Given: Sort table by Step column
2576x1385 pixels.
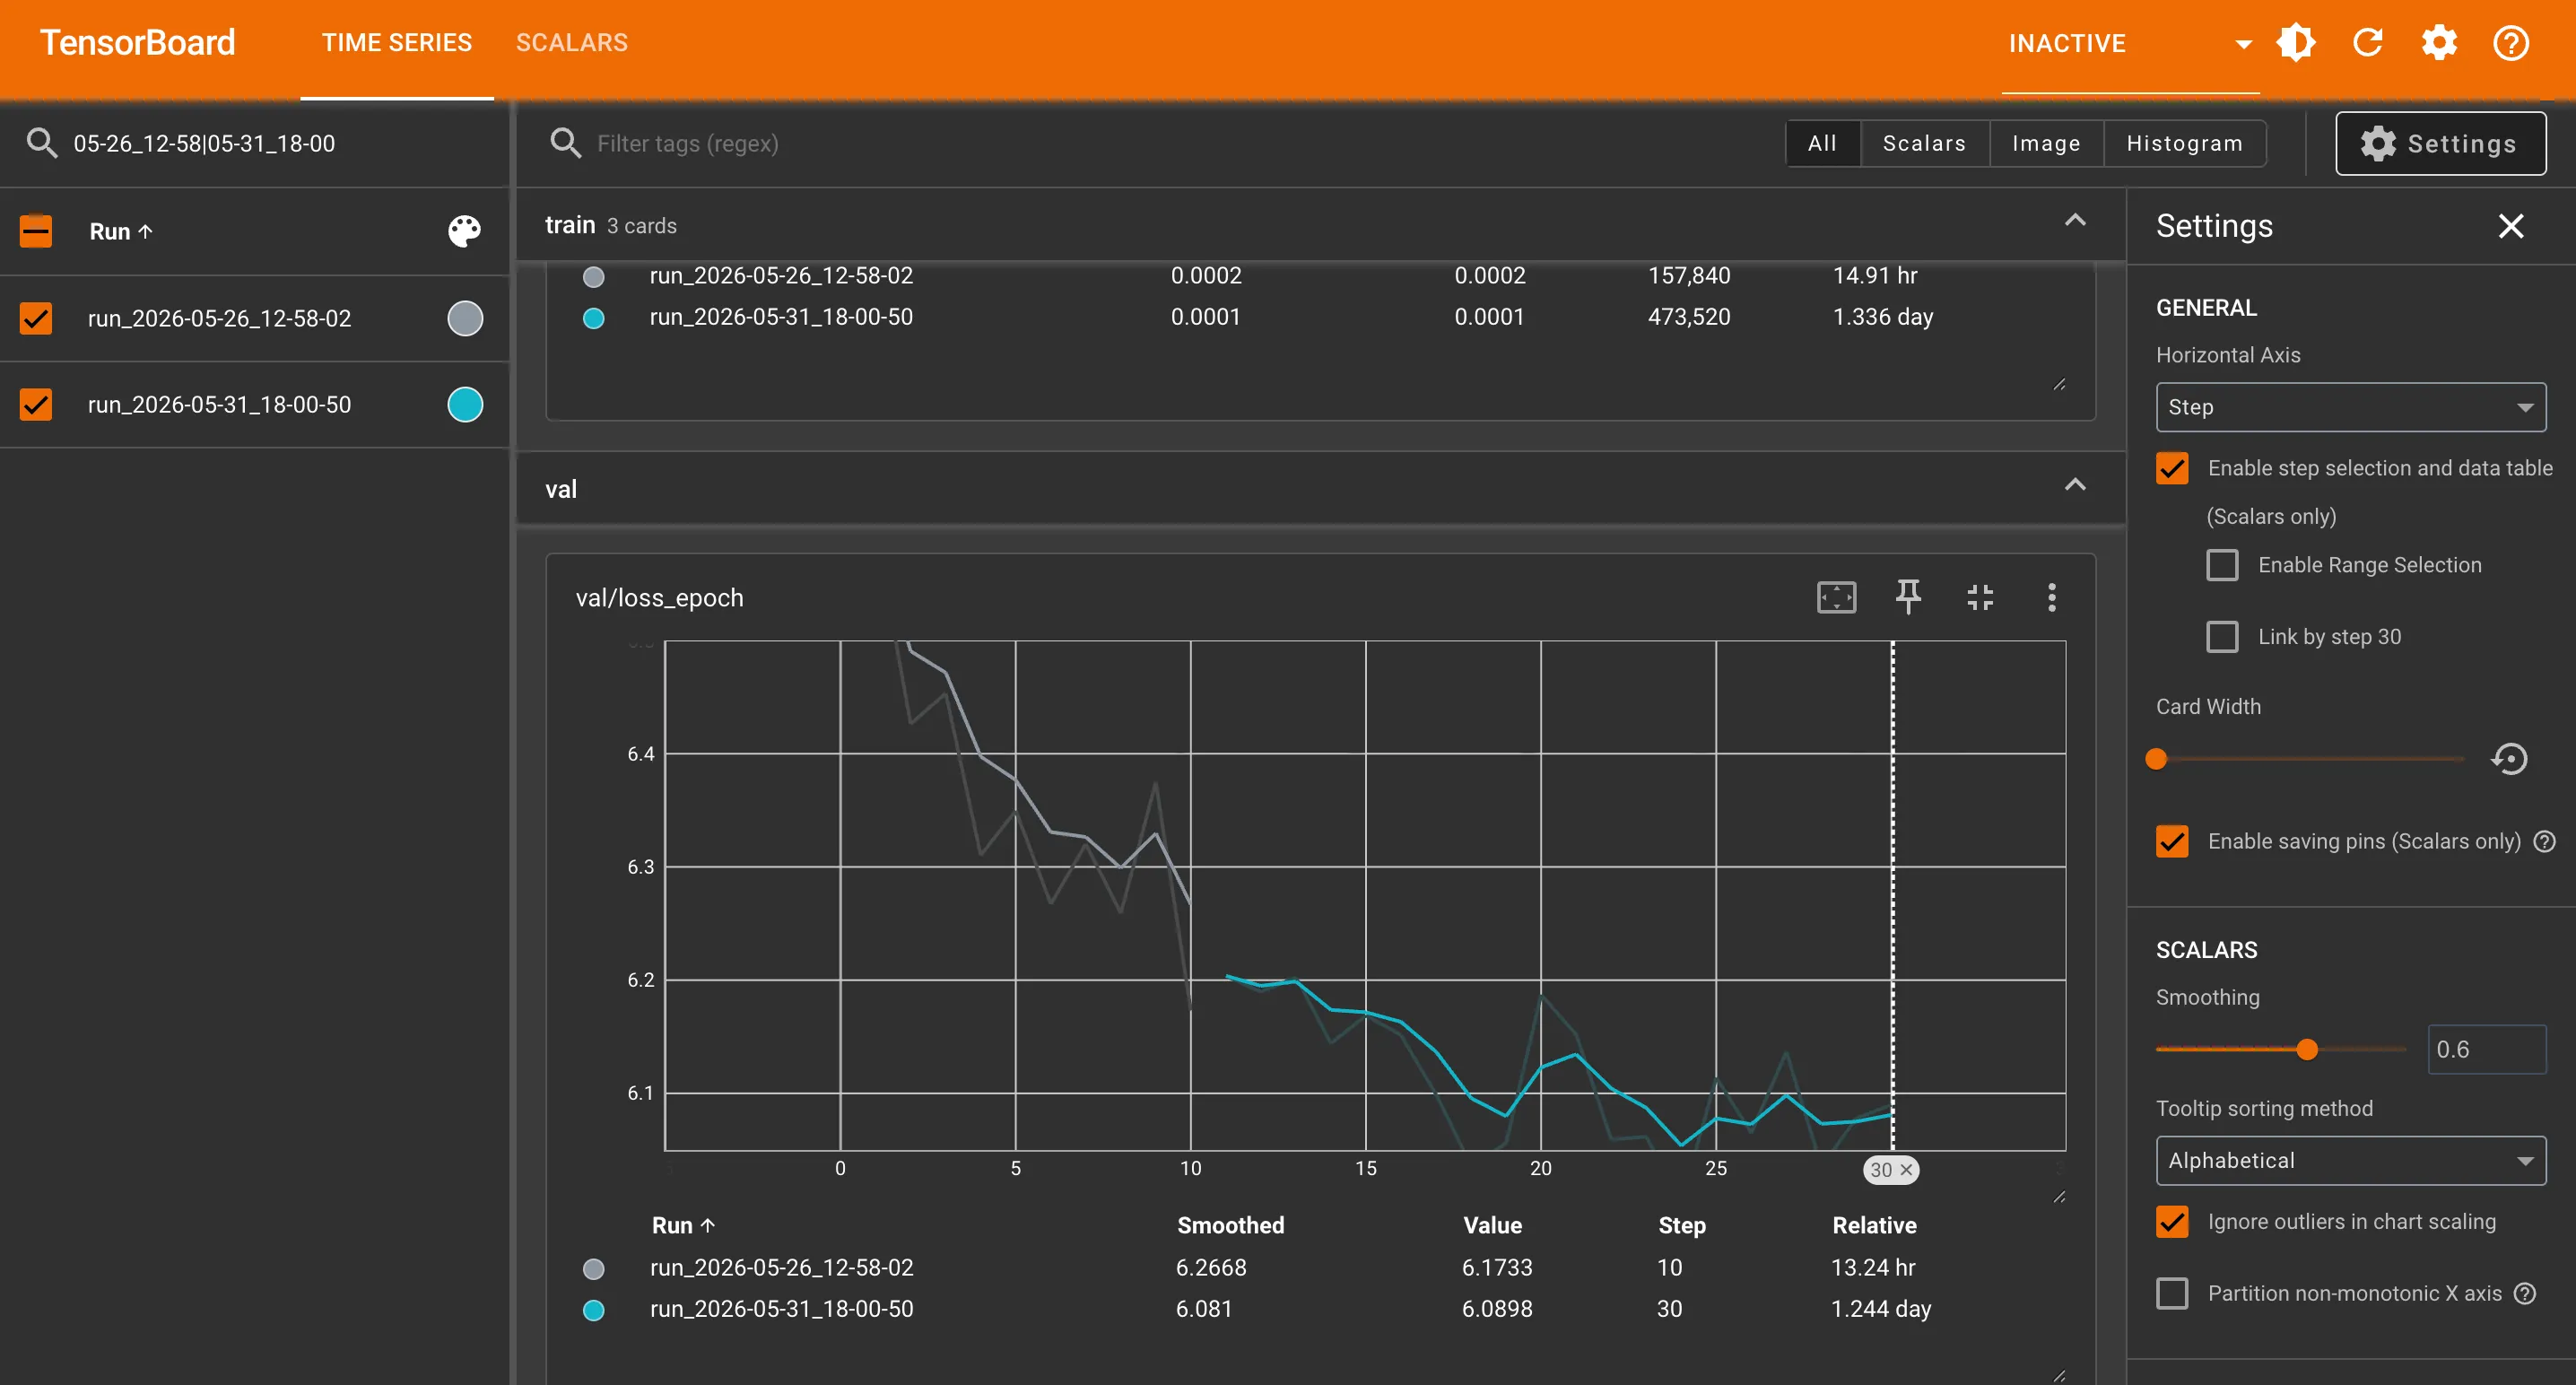Looking at the screenshot, I should pos(1682,1226).
